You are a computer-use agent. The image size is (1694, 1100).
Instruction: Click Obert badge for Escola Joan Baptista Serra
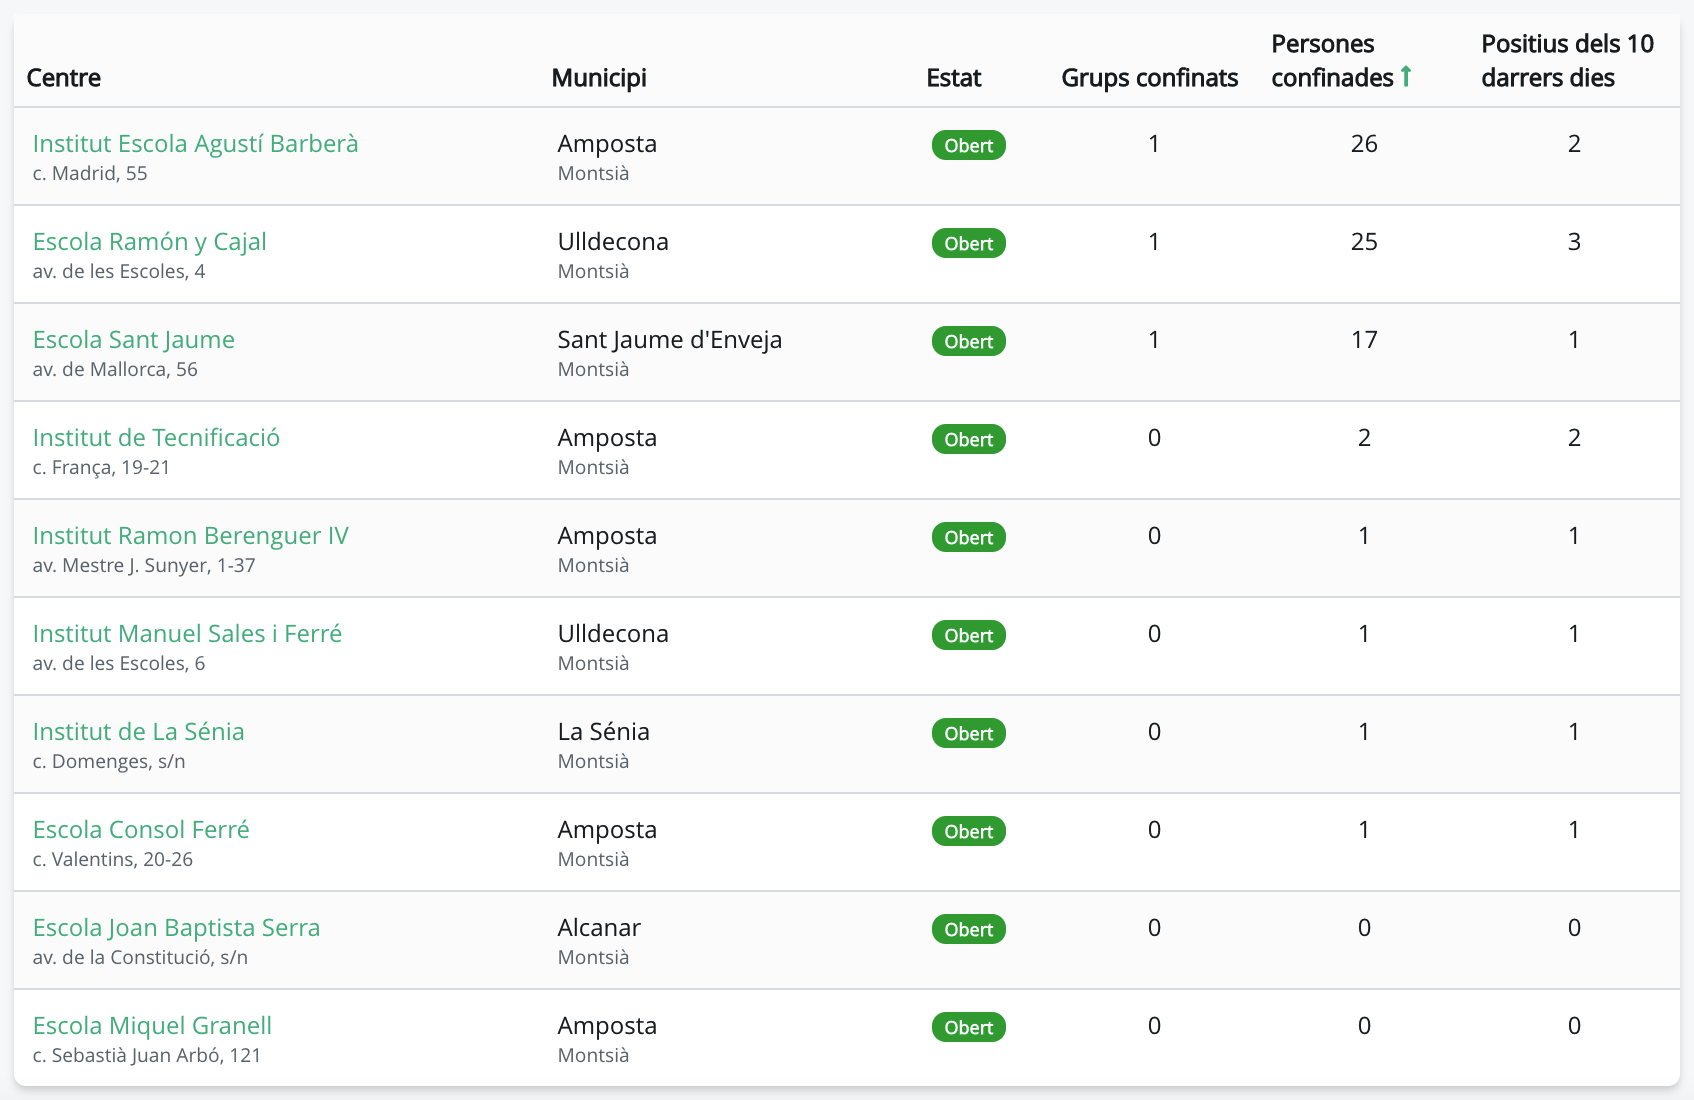tap(969, 929)
